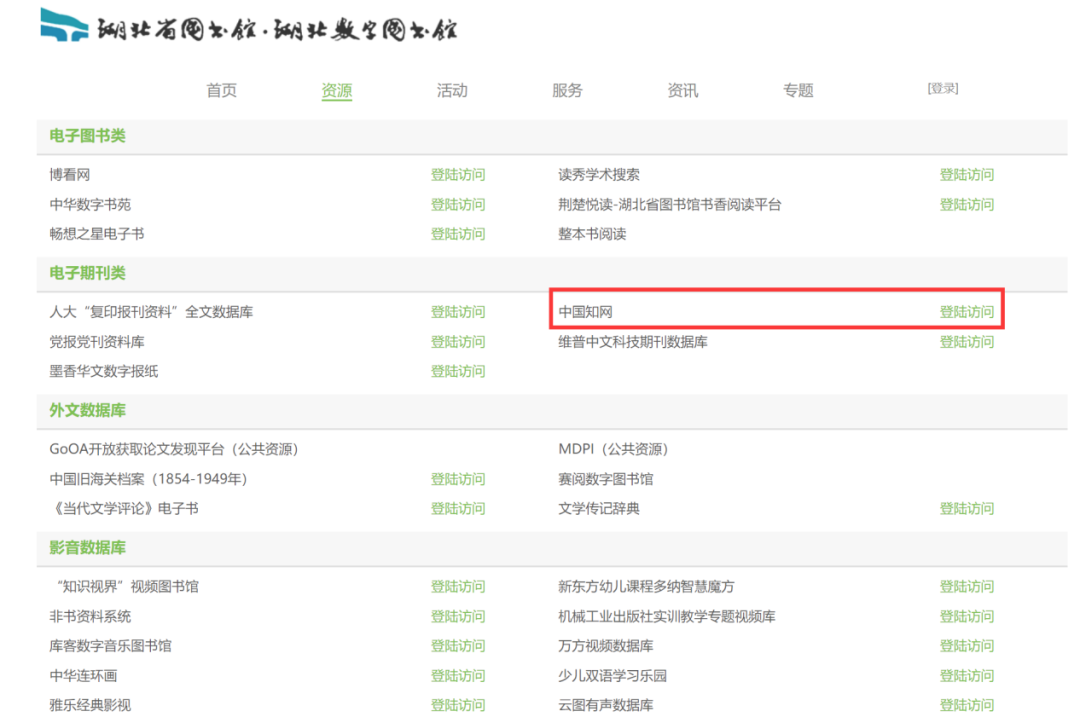Click 登陆访问 for 读秀学术搜索

click(x=967, y=175)
